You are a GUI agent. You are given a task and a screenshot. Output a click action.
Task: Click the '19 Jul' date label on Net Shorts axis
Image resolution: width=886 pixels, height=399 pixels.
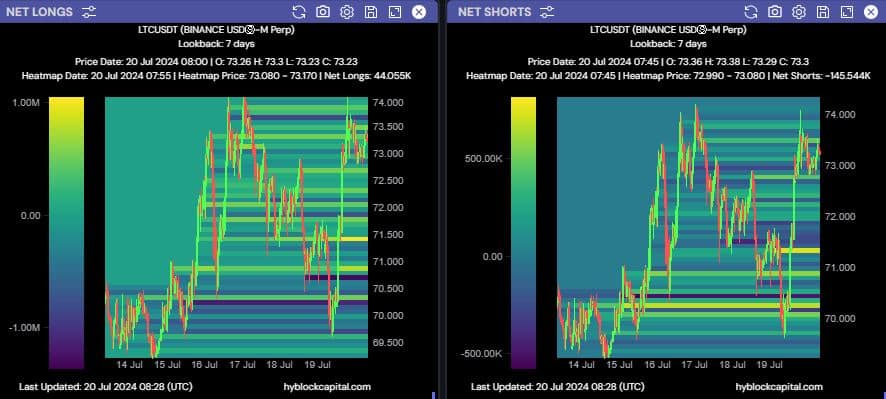tap(770, 365)
